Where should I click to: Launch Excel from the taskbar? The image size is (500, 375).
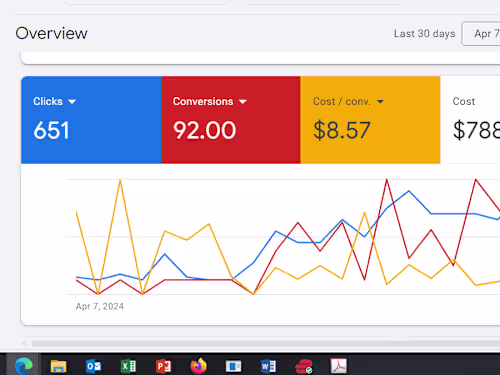[128, 366]
